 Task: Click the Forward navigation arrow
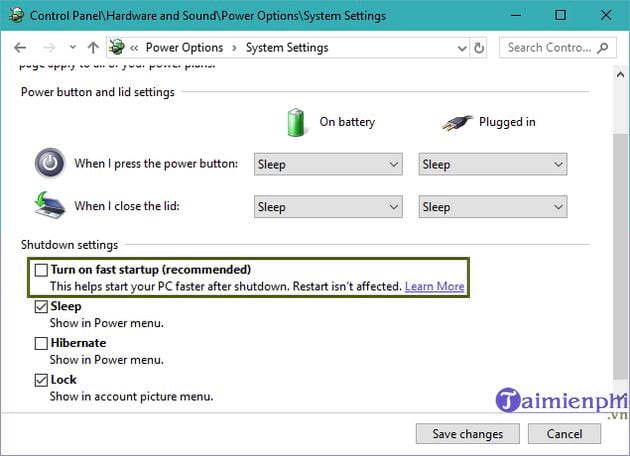tap(49, 48)
